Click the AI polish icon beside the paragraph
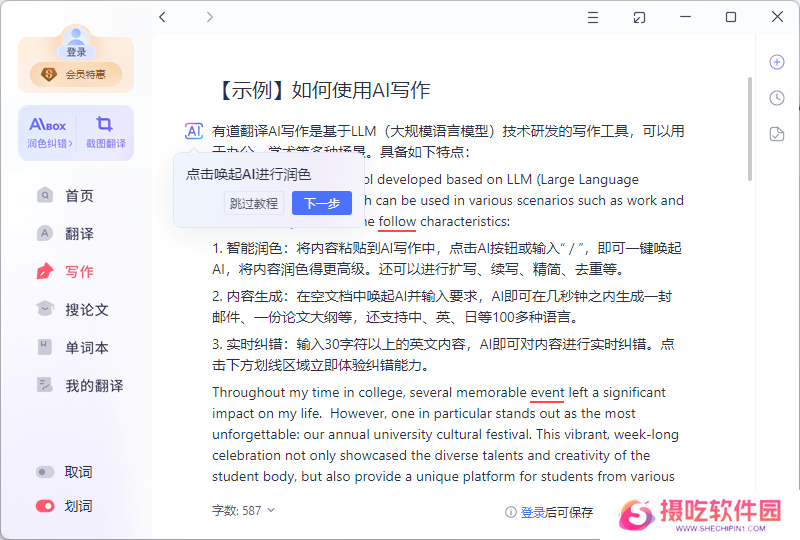Viewport: 800px width, 540px height. click(x=194, y=131)
